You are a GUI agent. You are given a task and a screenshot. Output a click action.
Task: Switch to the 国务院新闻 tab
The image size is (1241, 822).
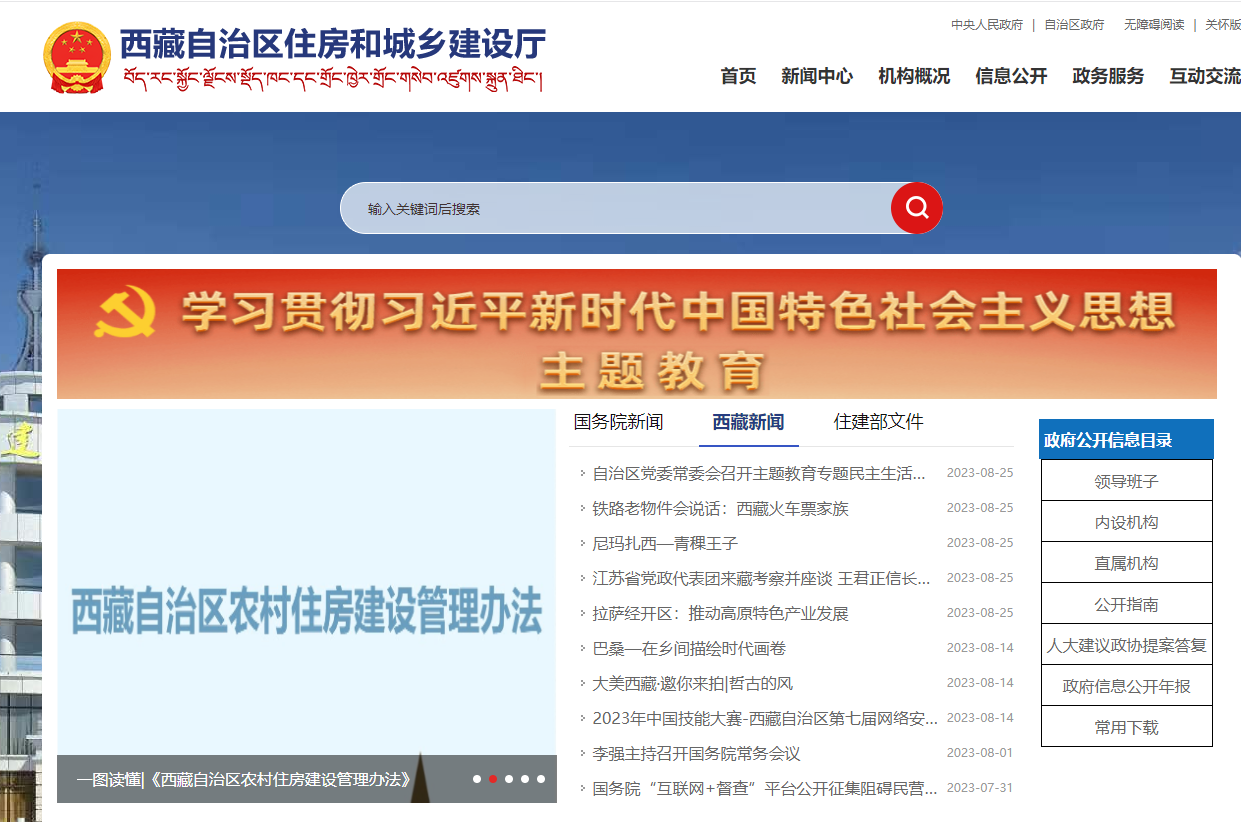click(x=618, y=422)
